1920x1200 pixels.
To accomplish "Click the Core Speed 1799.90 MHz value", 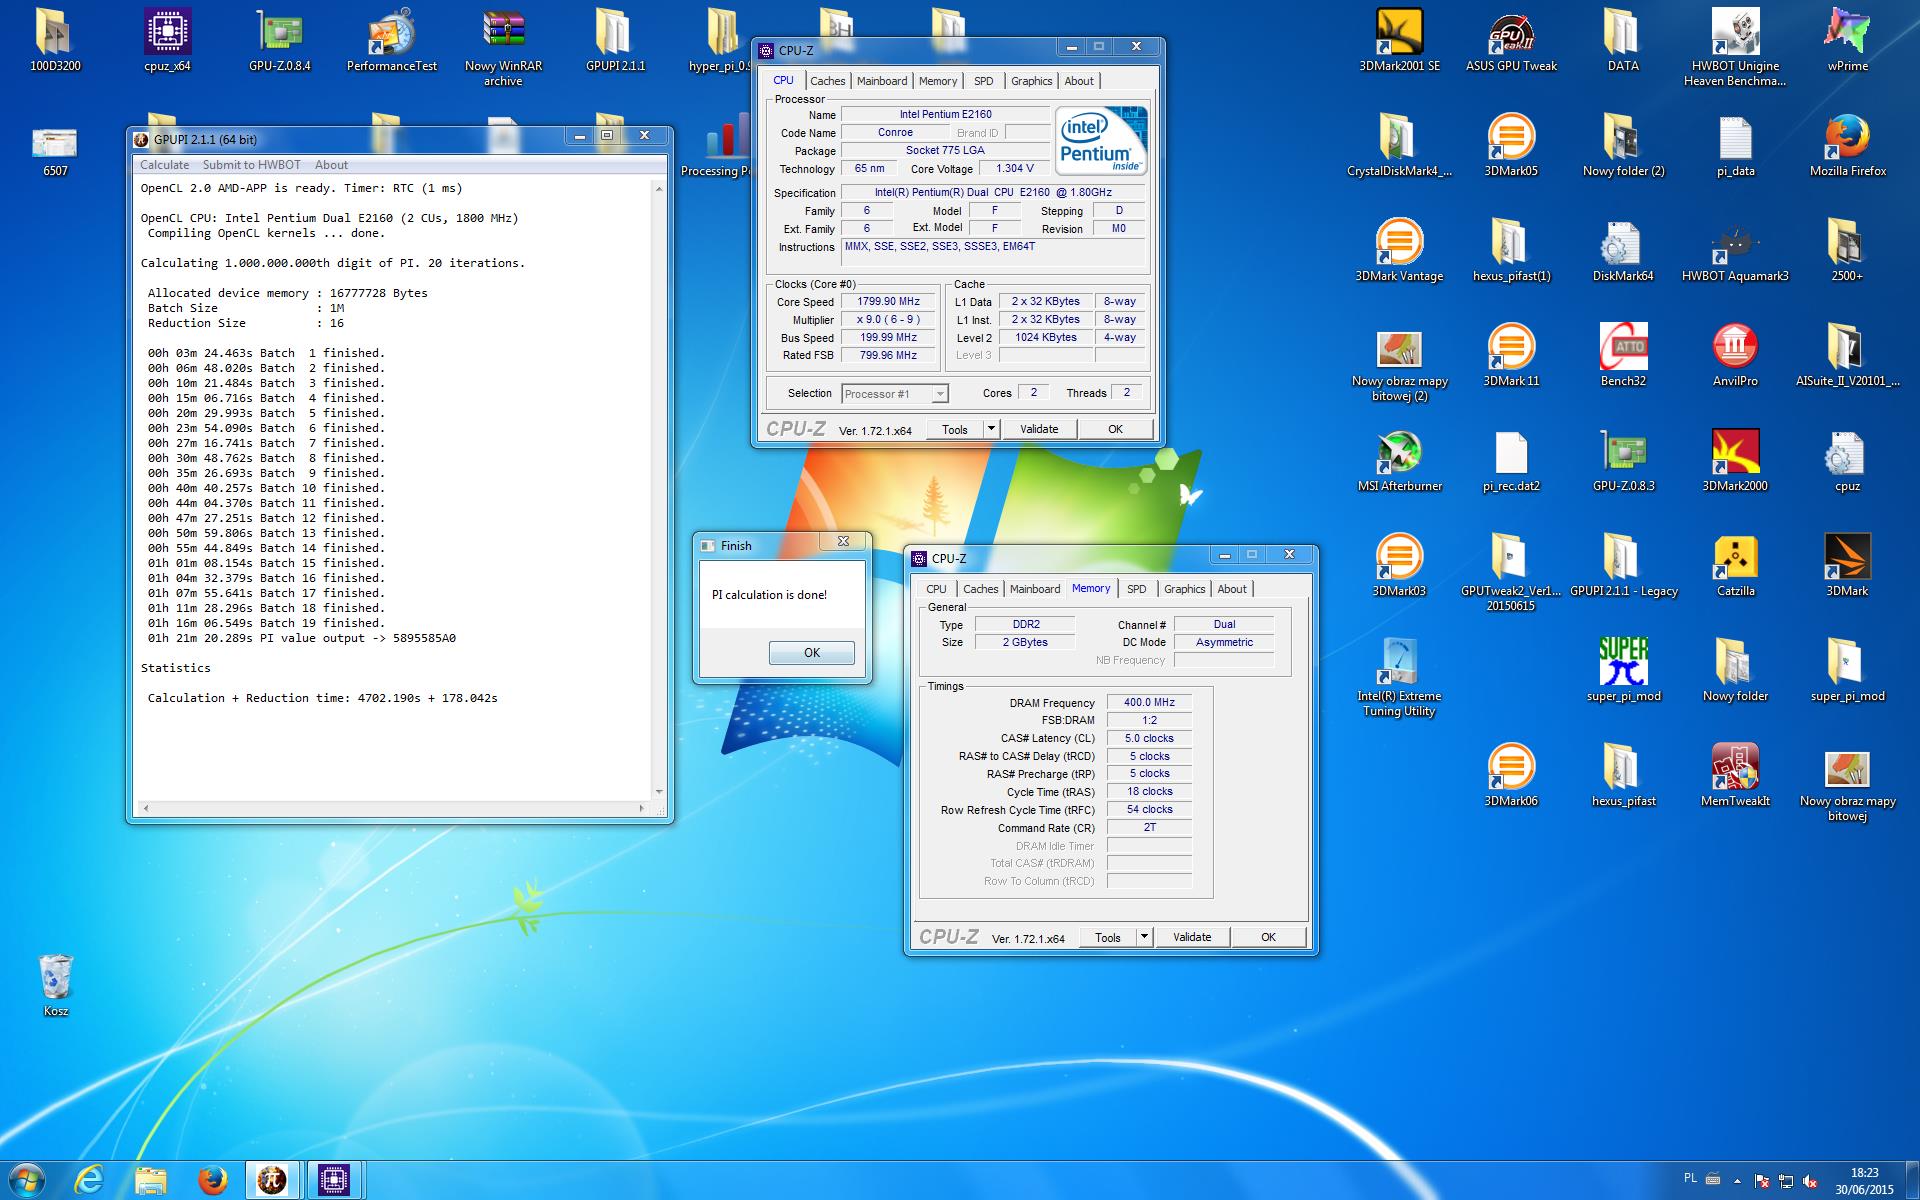I will coord(888,301).
